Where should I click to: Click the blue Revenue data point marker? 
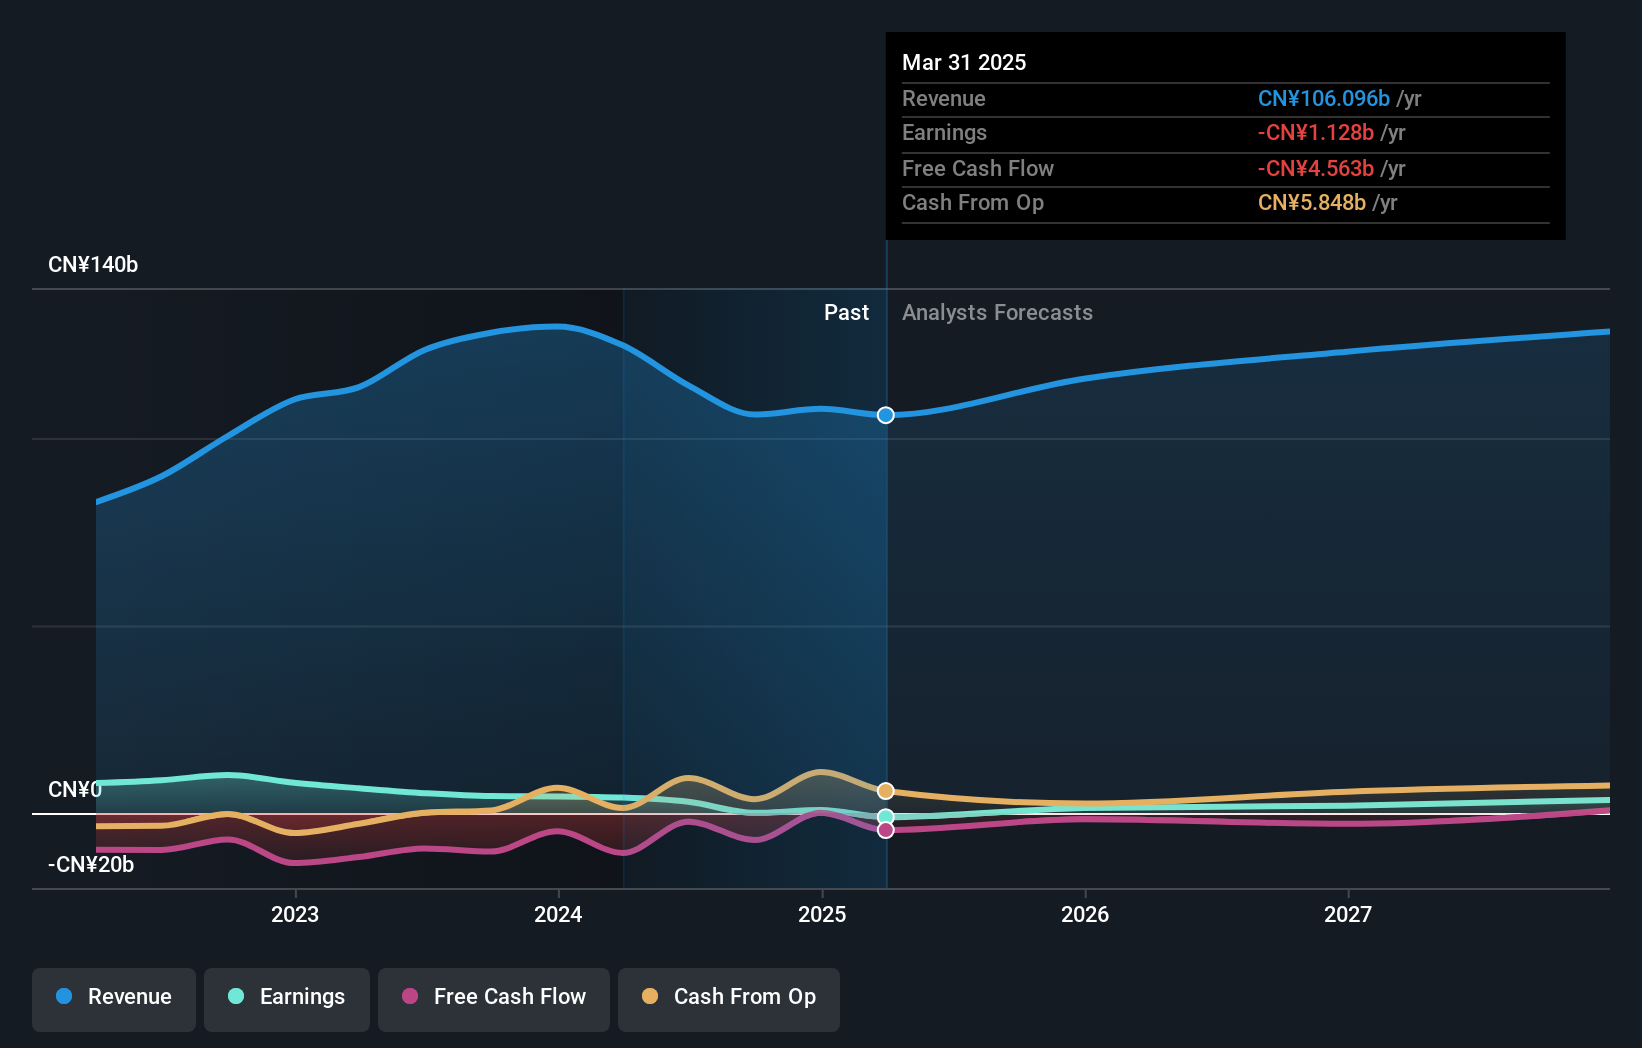point(886,415)
